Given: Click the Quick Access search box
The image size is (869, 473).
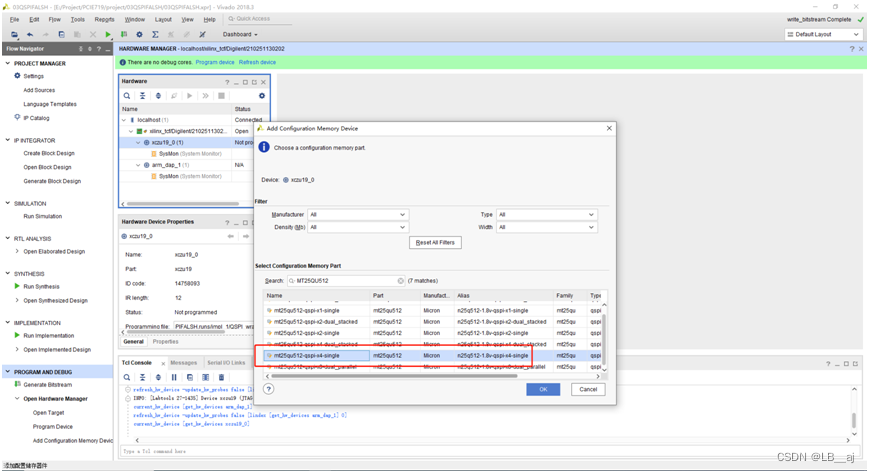Looking at the screenshot, I should pyautogui.click(x=259, y=19).
